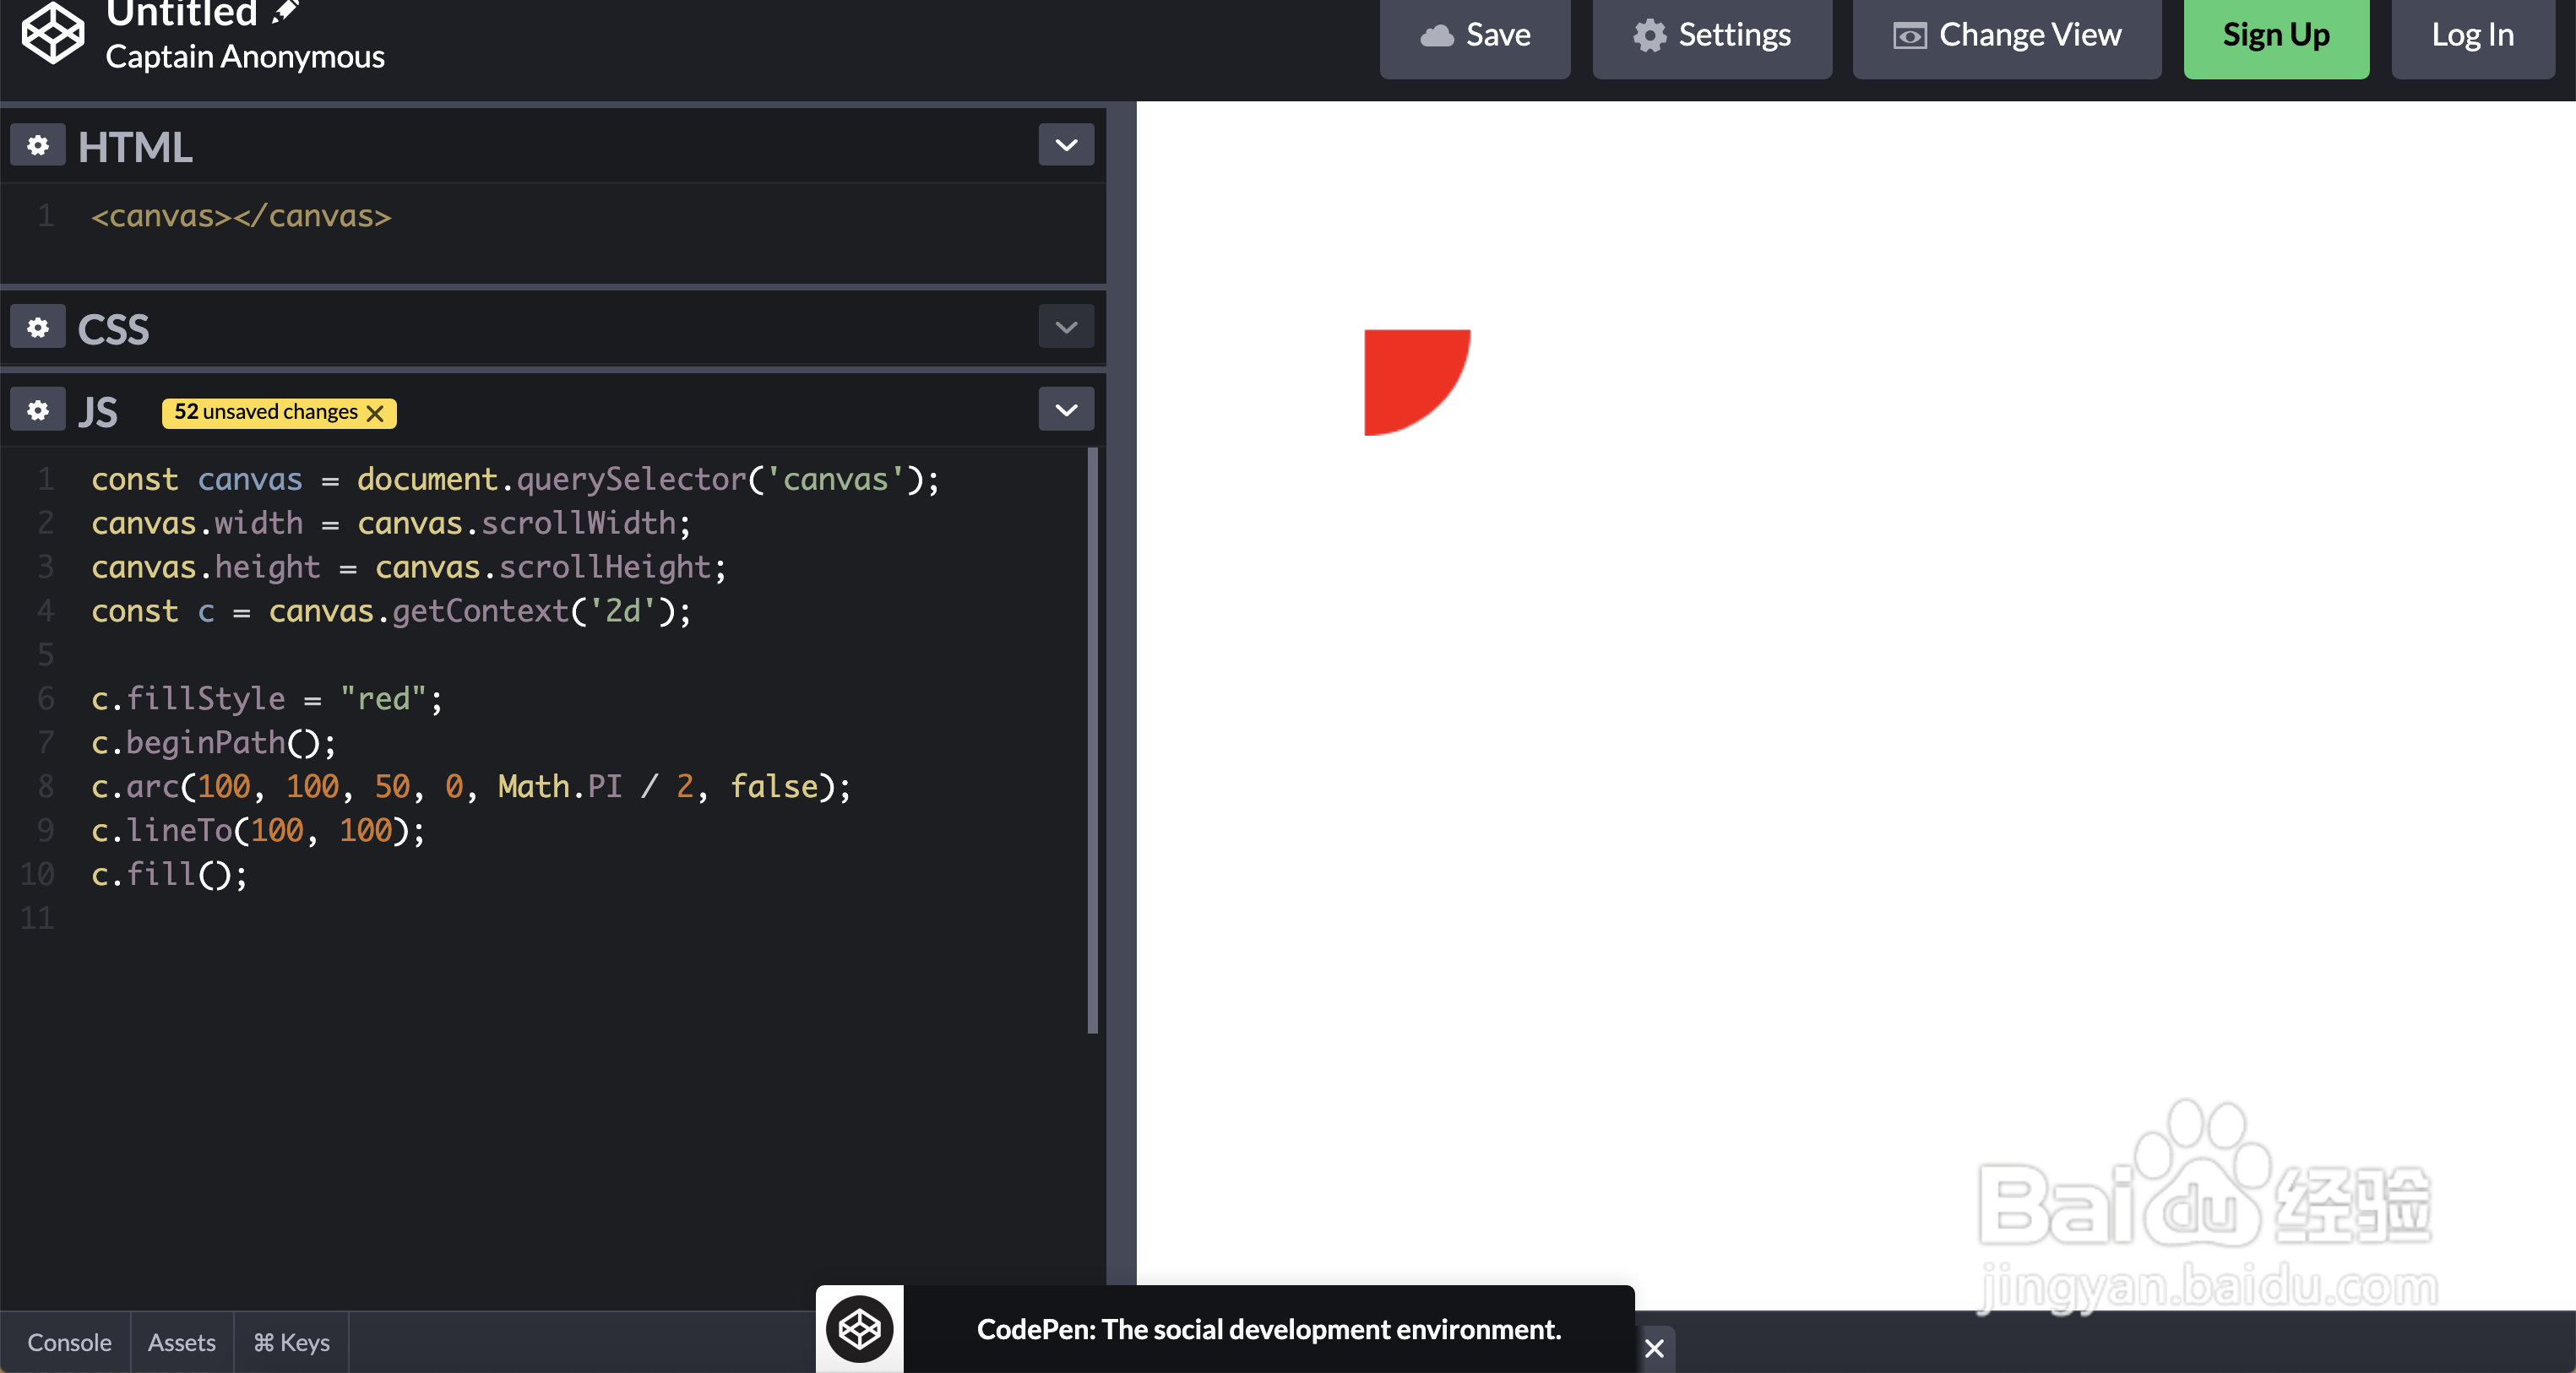Image resolution: width=2576 pixels, height=1373 pixels.
Task: Expand the CSS panel dropdown chevron
Action: point(1066,328)
